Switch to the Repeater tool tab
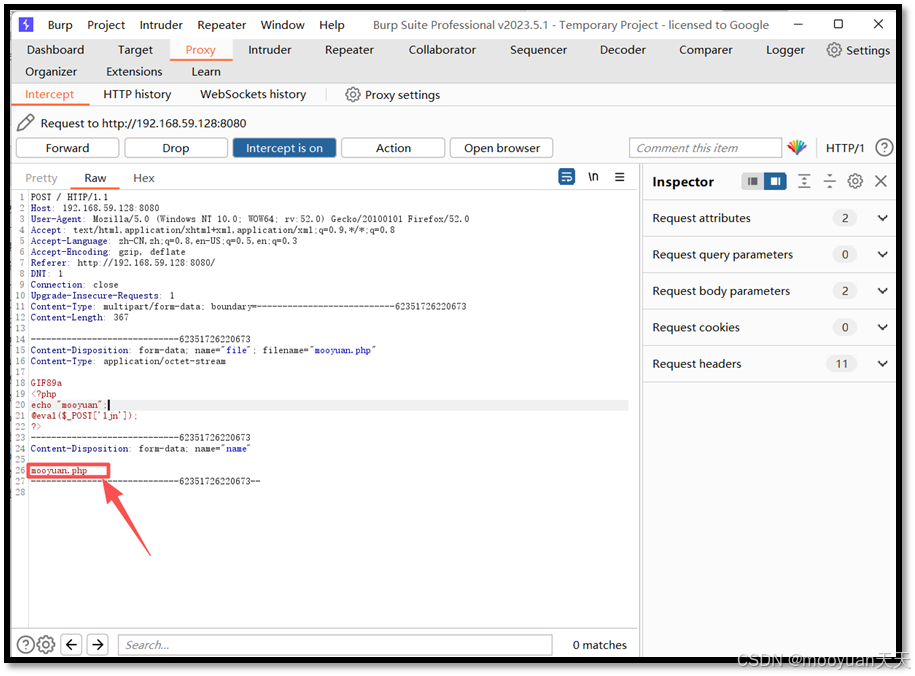 (350, 50)
